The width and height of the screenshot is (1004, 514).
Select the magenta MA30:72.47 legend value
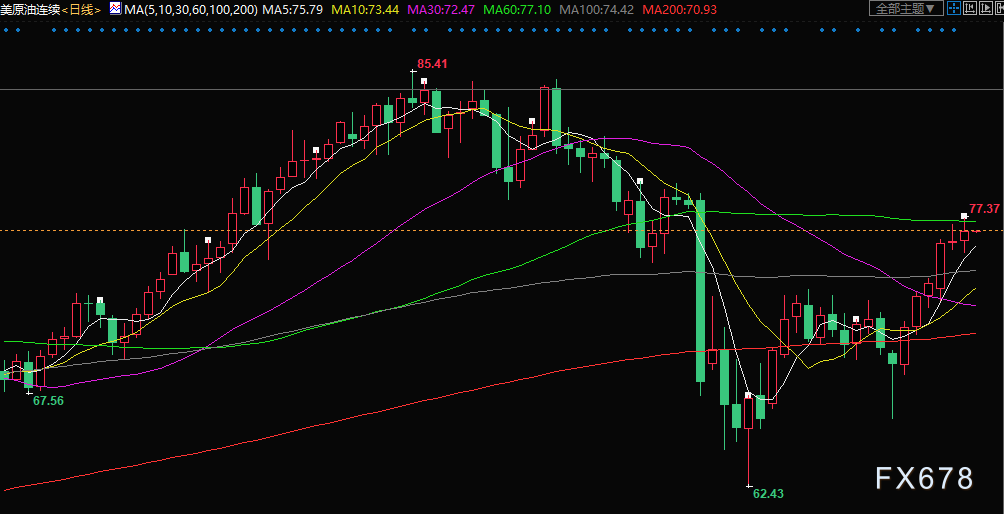[x=442, y=10]
